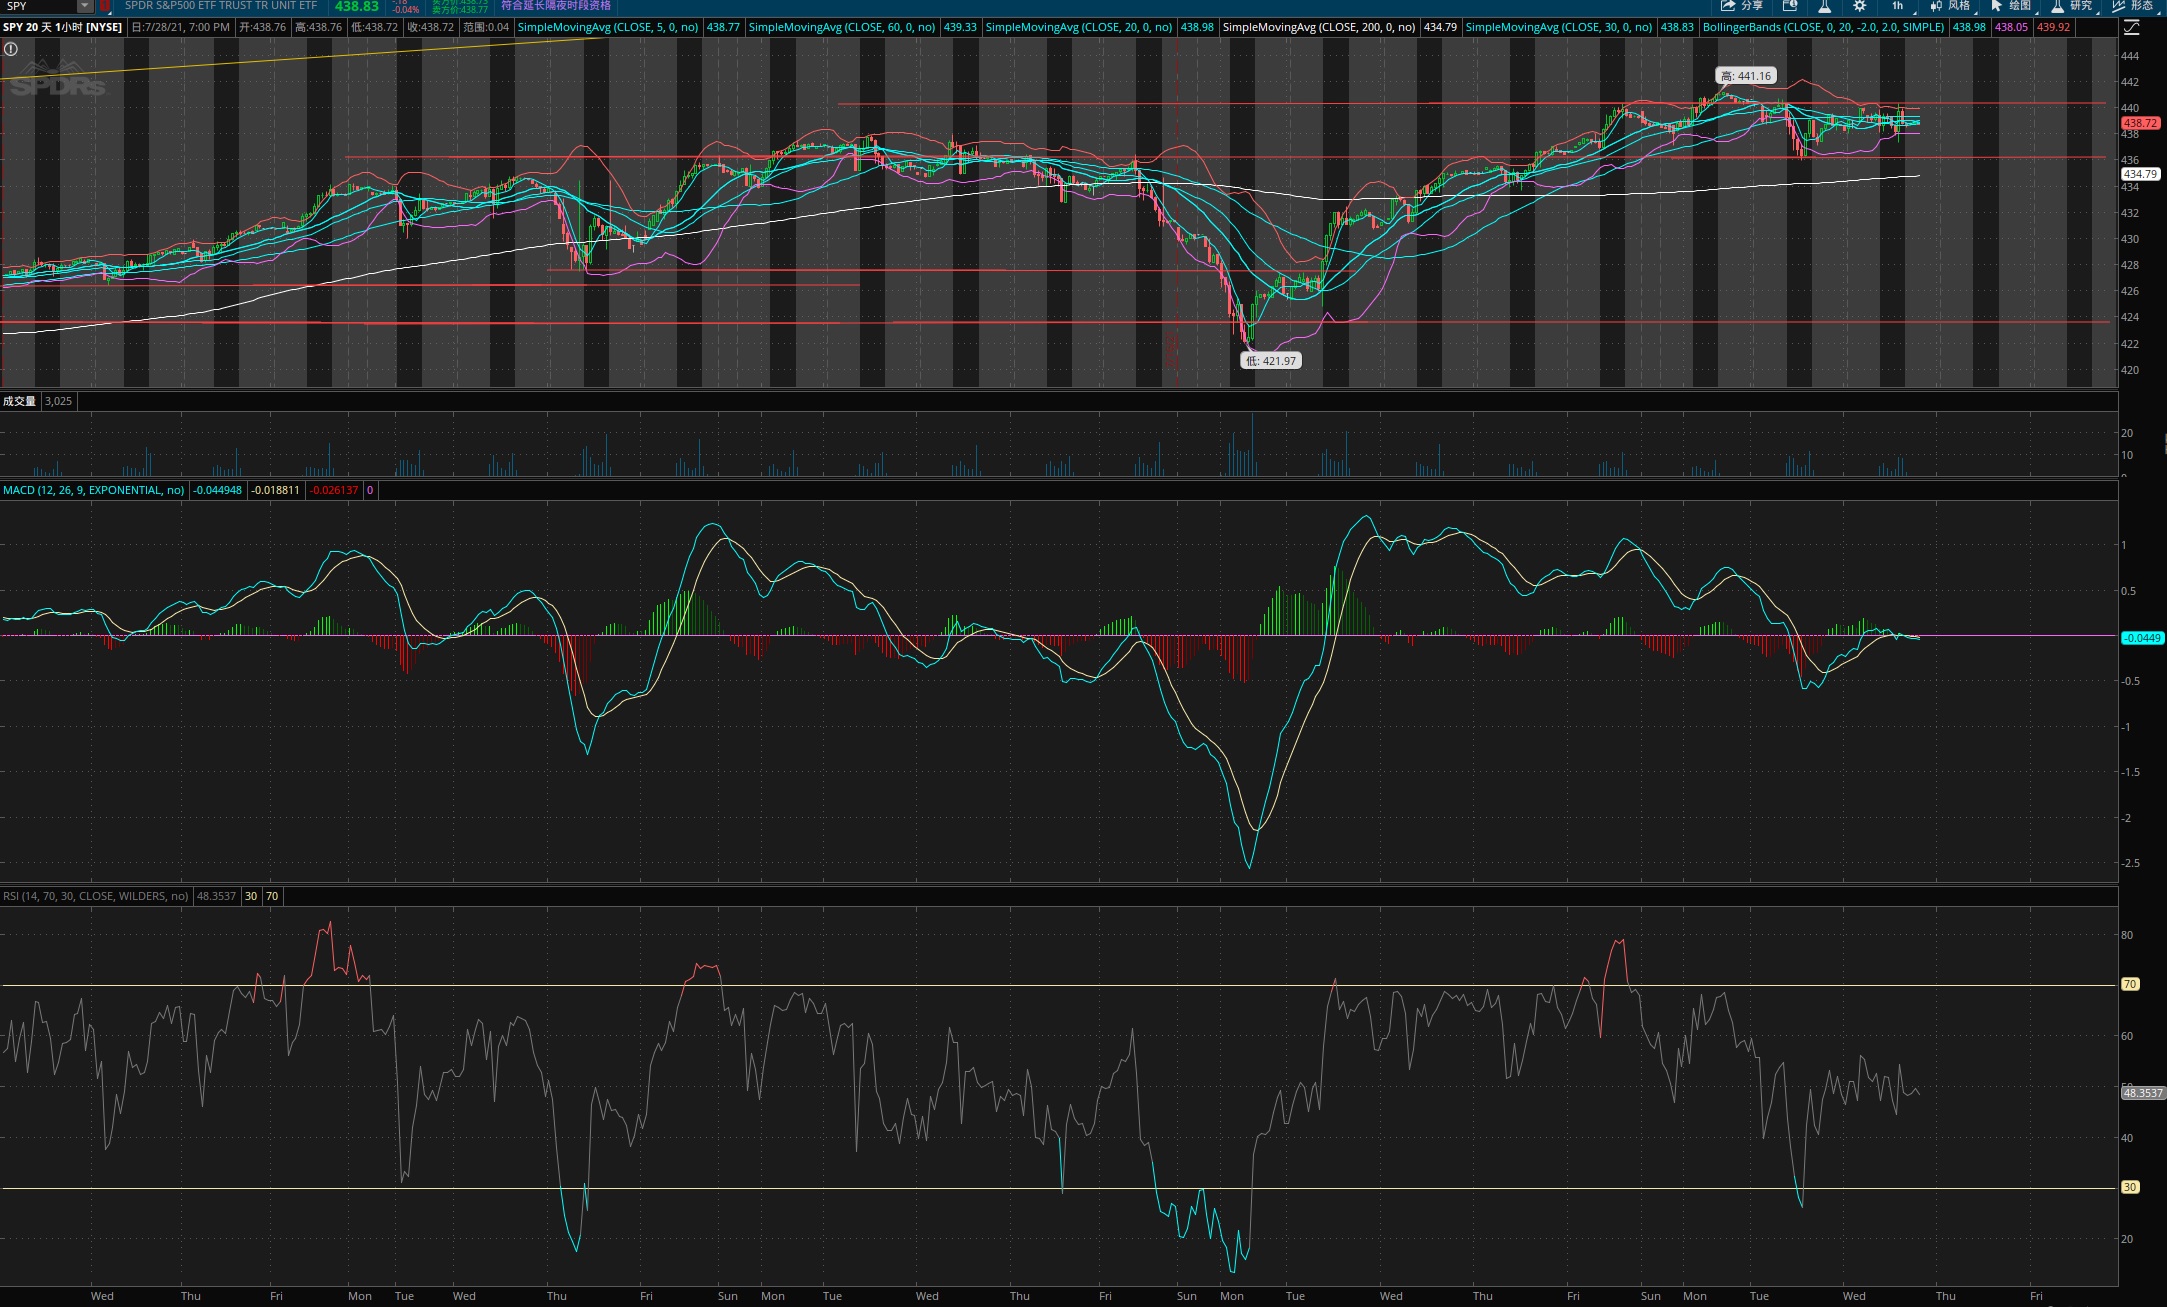Click the red flag icon beside the symbol box
This screenshot has height=1307, width=2167.
104,6
